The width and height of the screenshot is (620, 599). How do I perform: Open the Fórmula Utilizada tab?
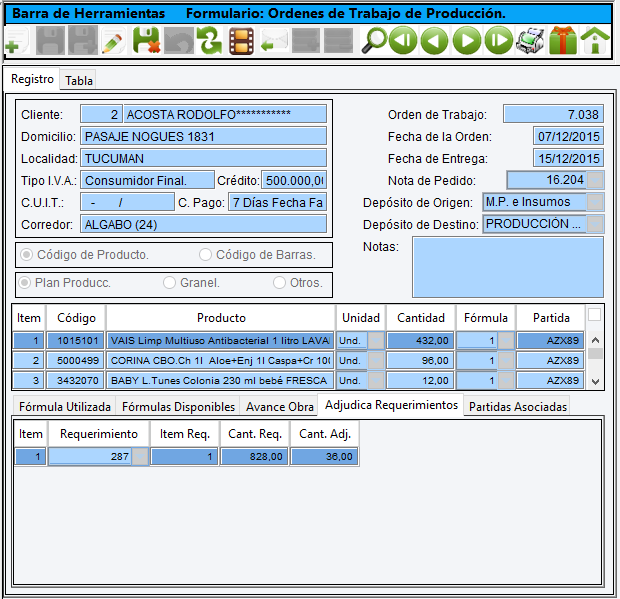click(x=65, y=406)
